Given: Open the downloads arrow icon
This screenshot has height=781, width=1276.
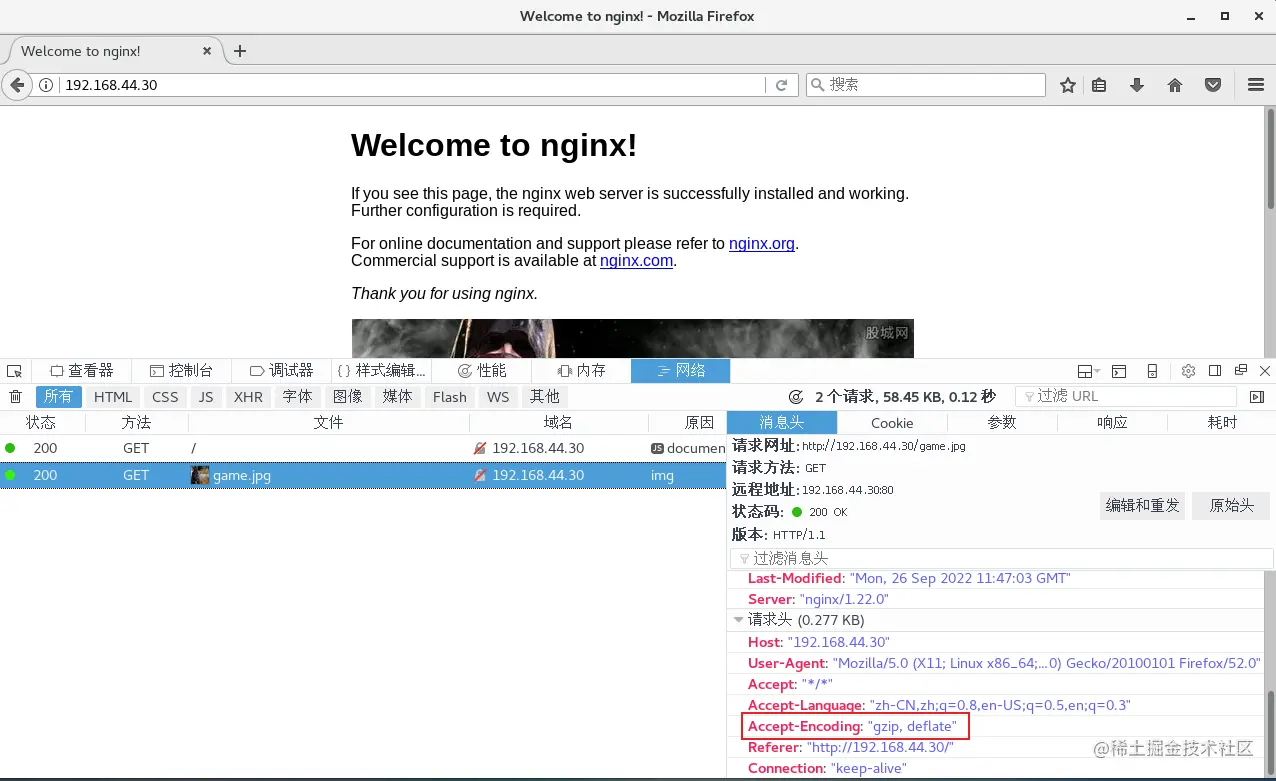Looking at the screenshot, I should pyautogui.click(x=1137, y=86).
